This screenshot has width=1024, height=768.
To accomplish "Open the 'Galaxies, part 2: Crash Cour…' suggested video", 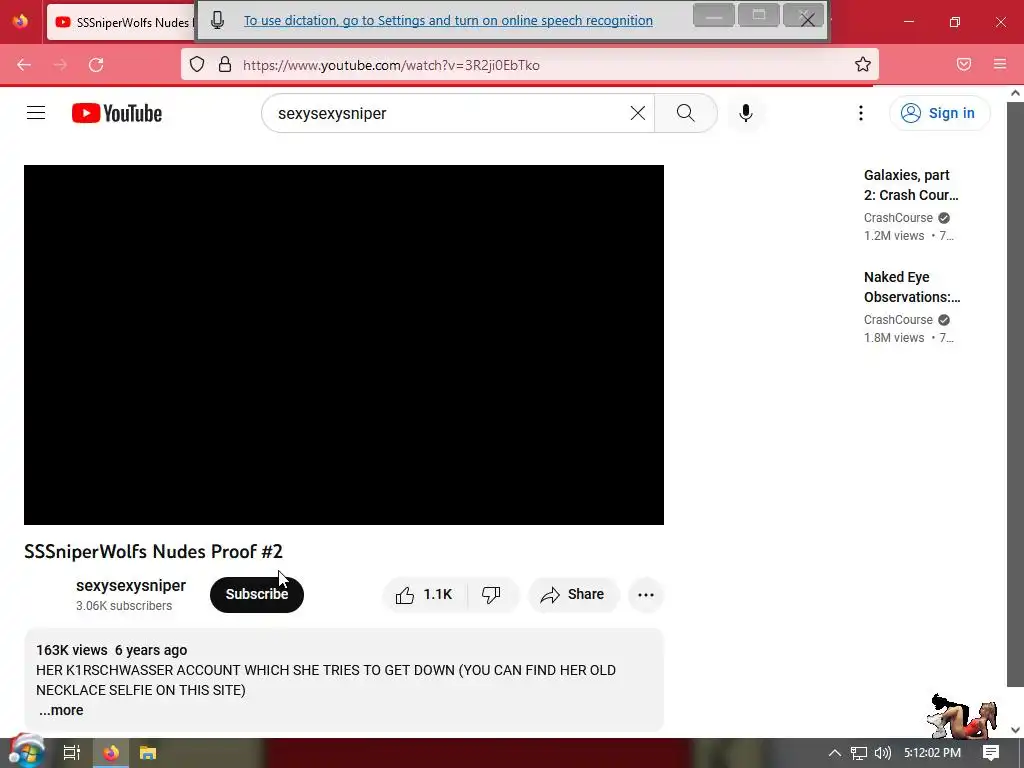I will coord(911,185).
